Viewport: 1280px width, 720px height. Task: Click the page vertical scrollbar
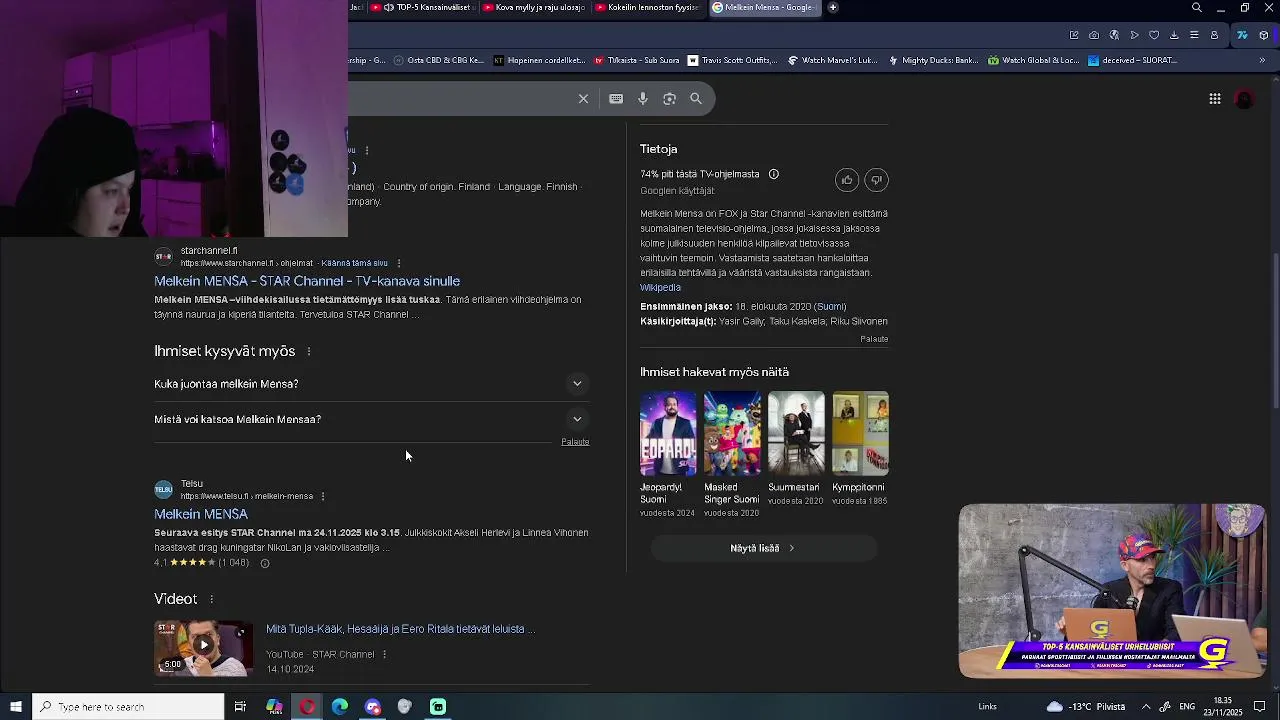1275,330
